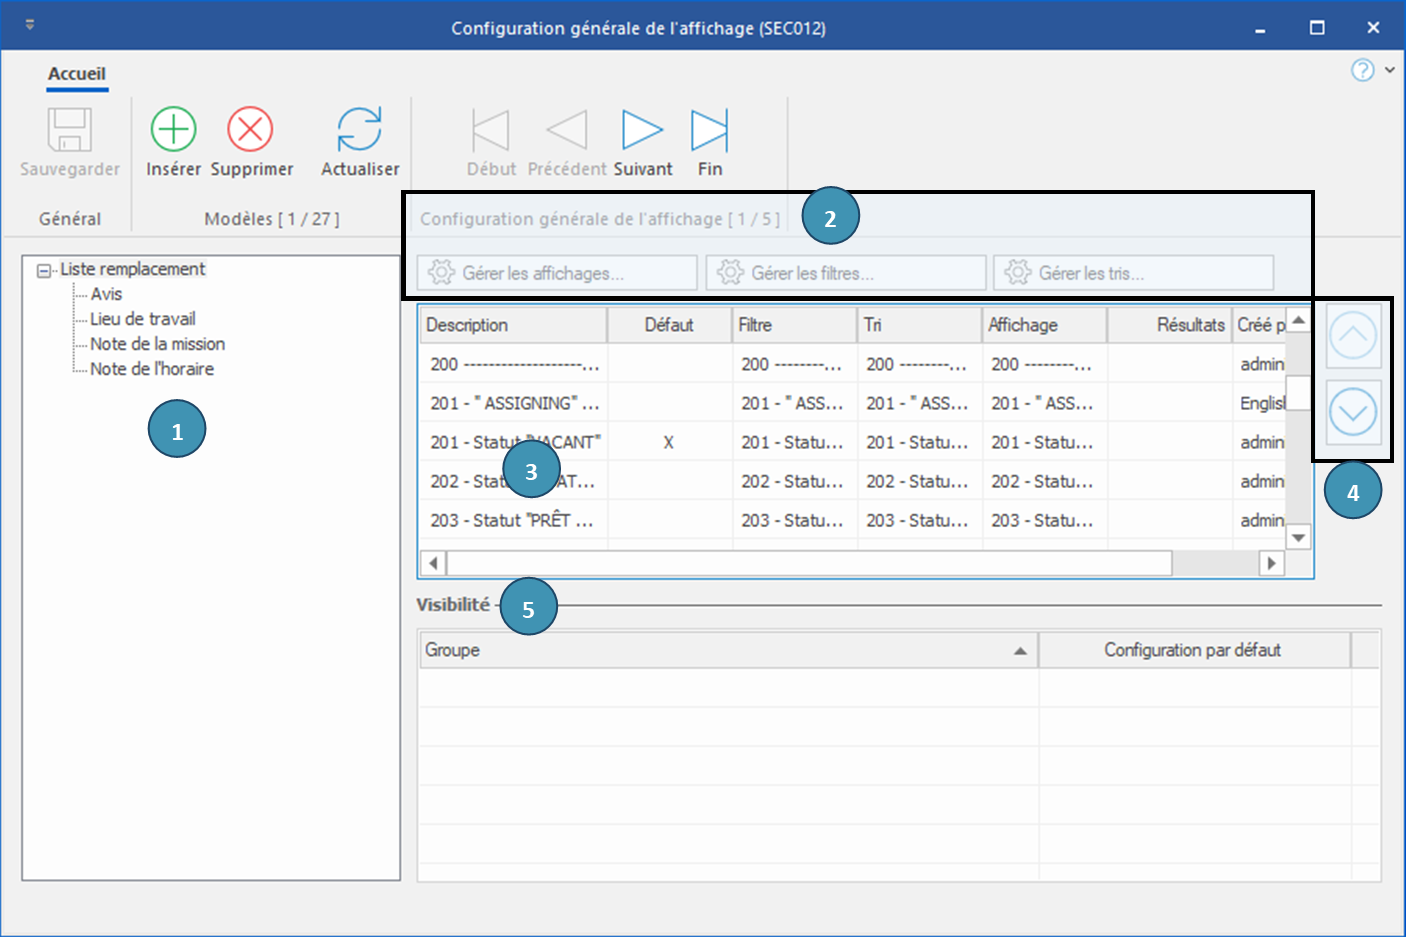
Task: Move the selected row up with circle arrow
Action: (1352, 337)
